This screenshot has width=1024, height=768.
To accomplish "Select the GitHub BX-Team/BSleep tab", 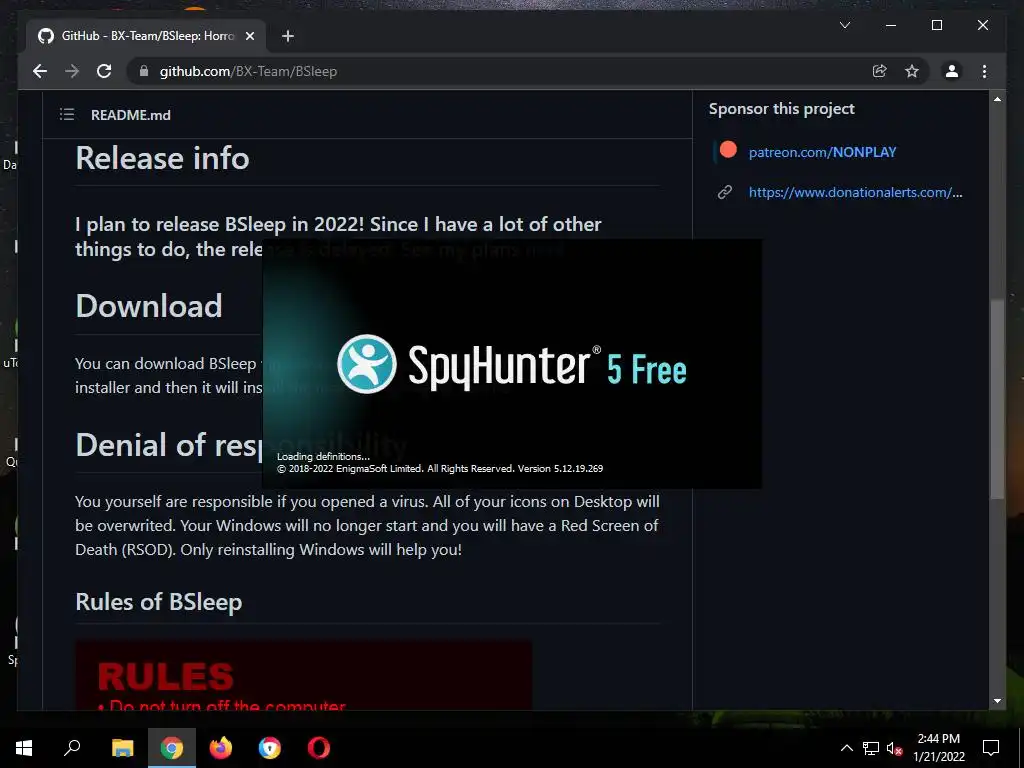I will (146, 36).
